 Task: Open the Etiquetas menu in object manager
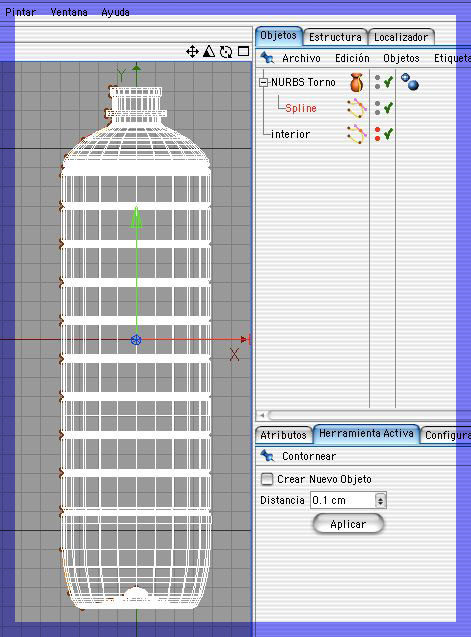coord(452,58)
